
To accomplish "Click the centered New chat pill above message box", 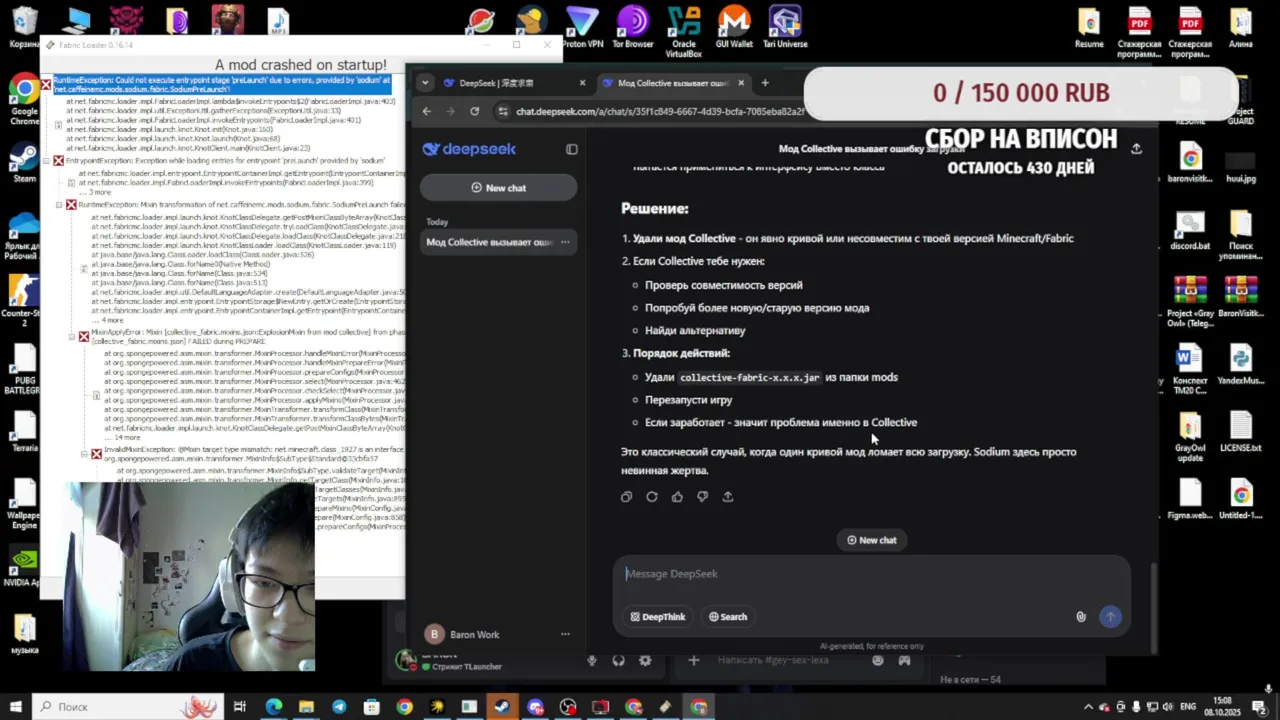I will [x=872, y=540].
